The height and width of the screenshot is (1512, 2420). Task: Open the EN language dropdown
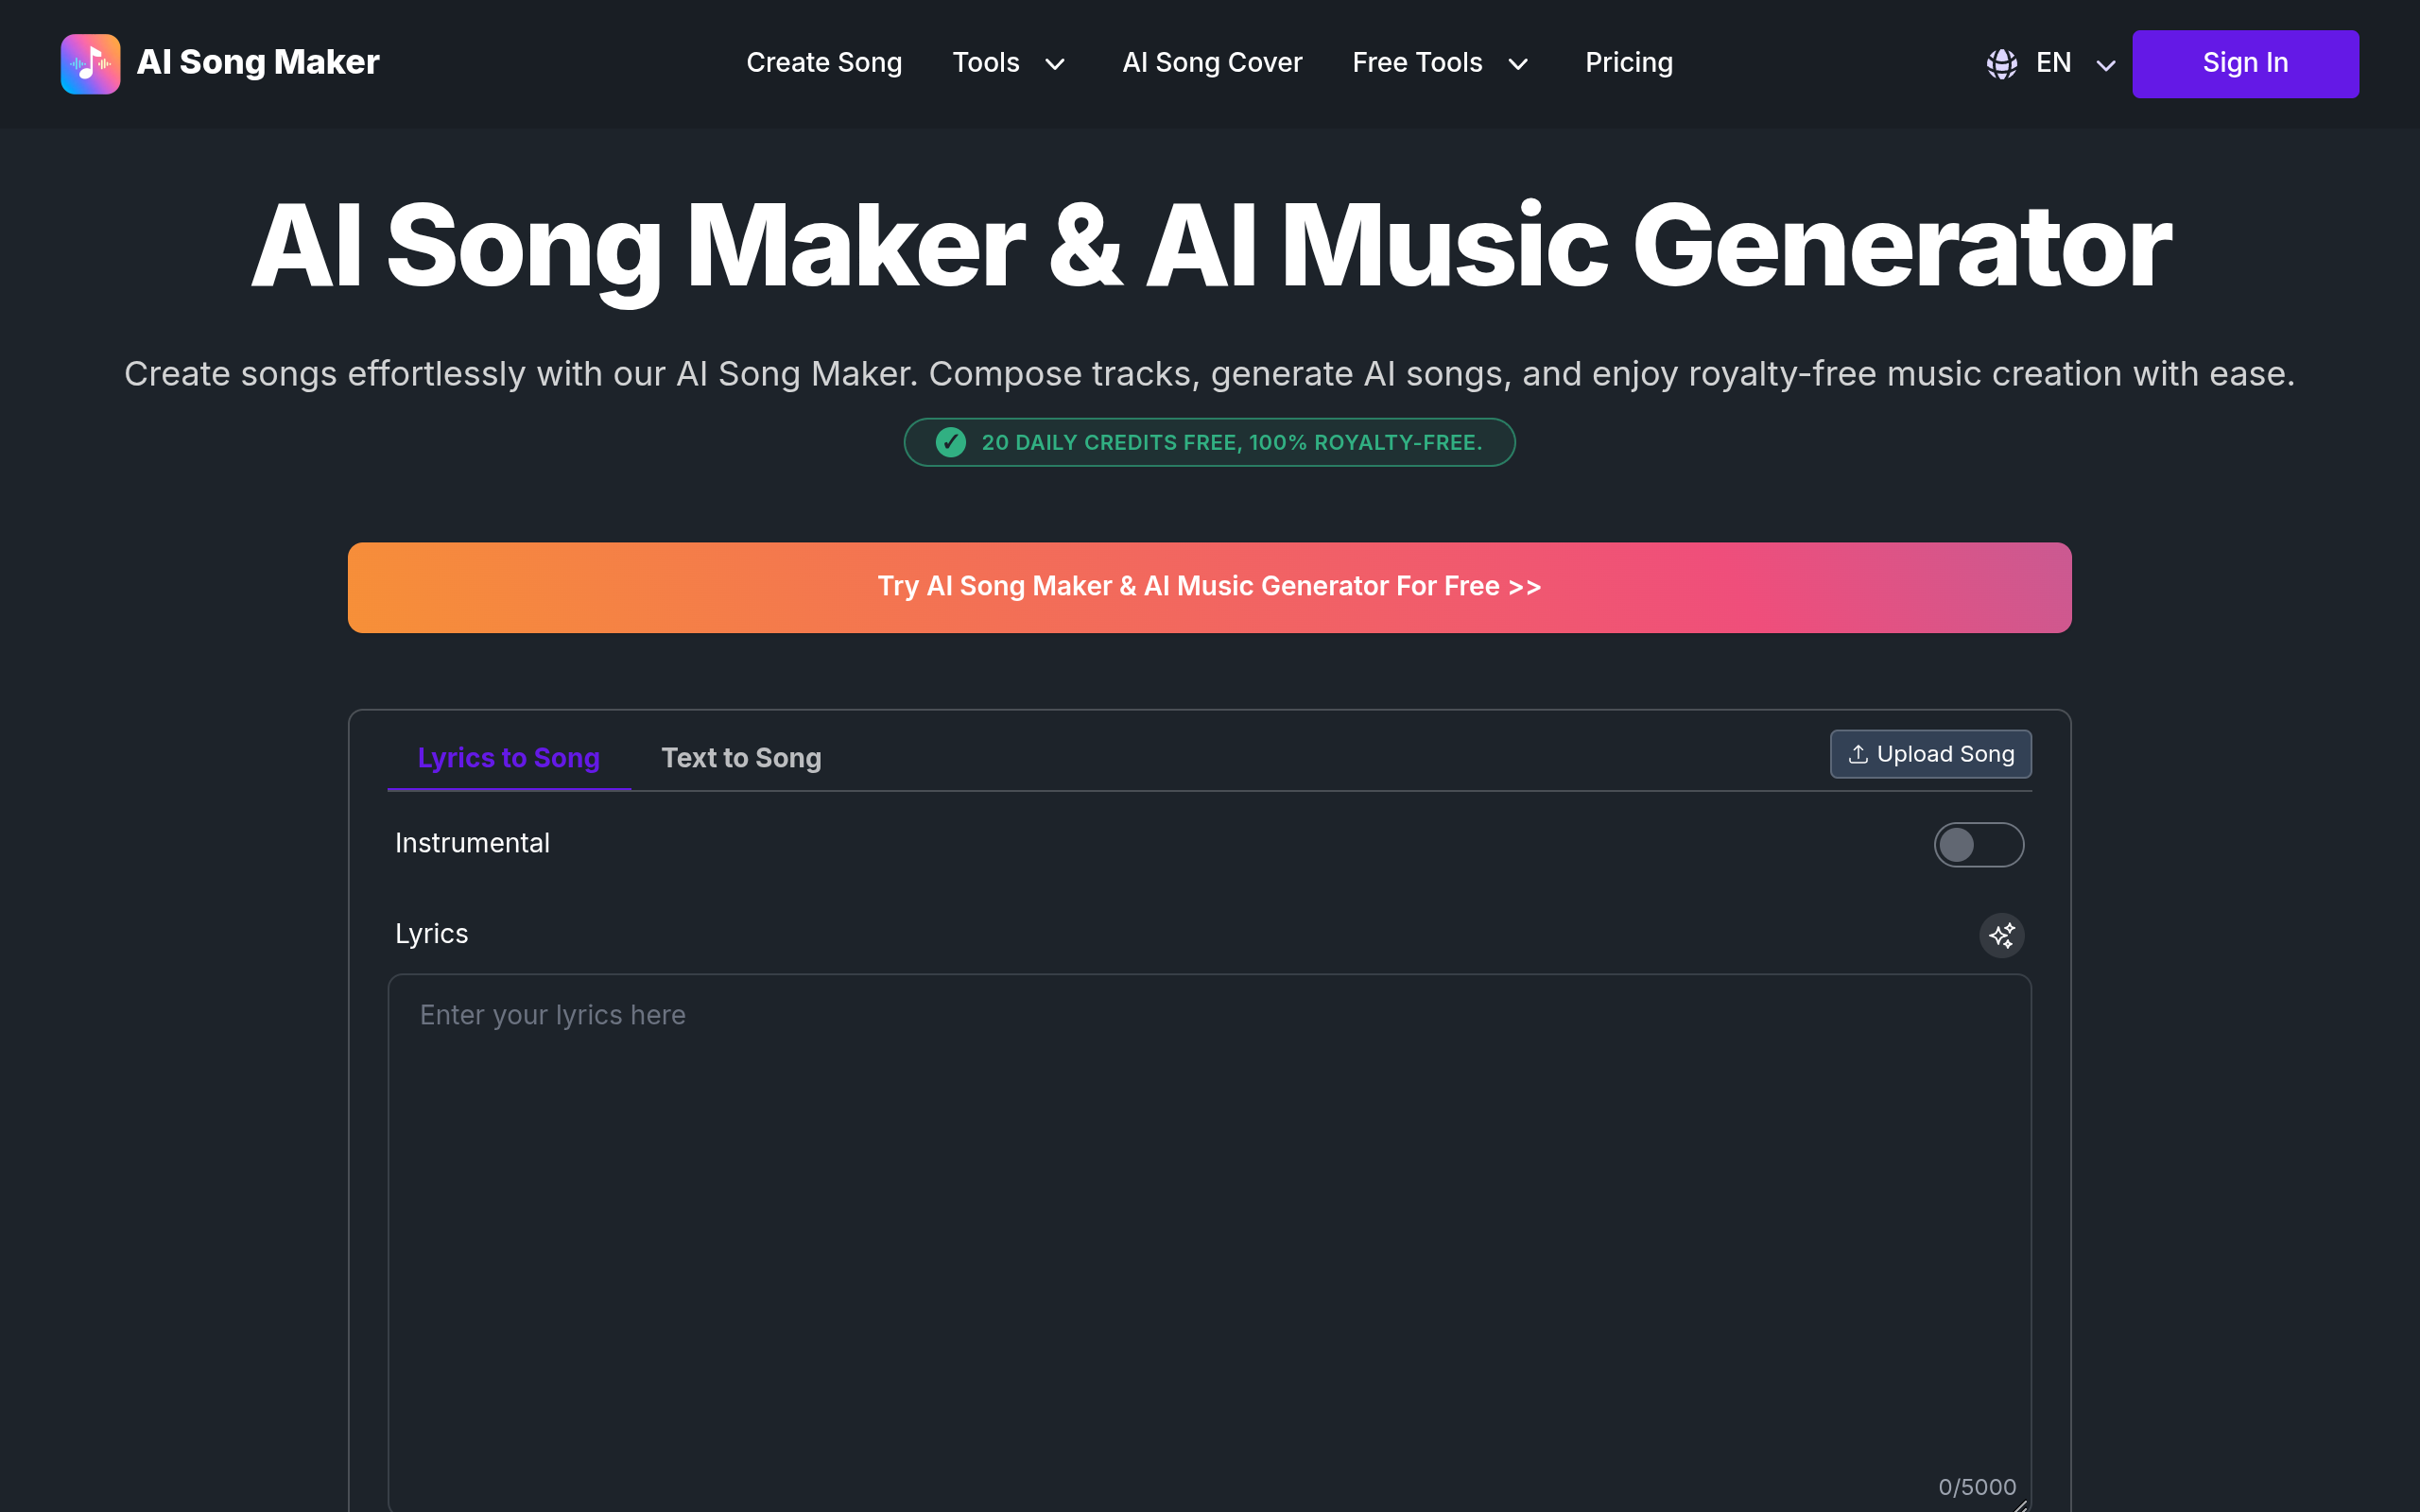pos(2052,63)
